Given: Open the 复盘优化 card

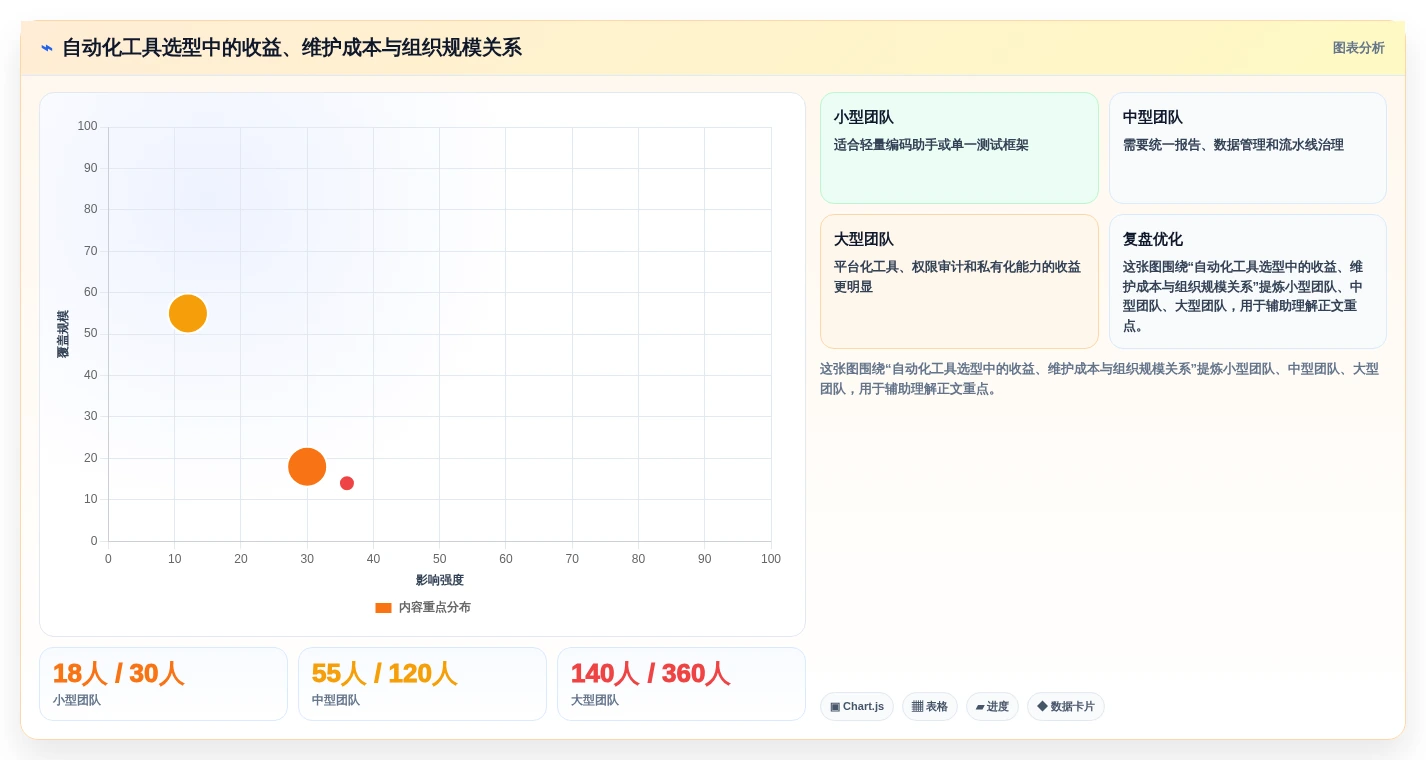Looking at the screenshot, I should [x=1247, y=281].
